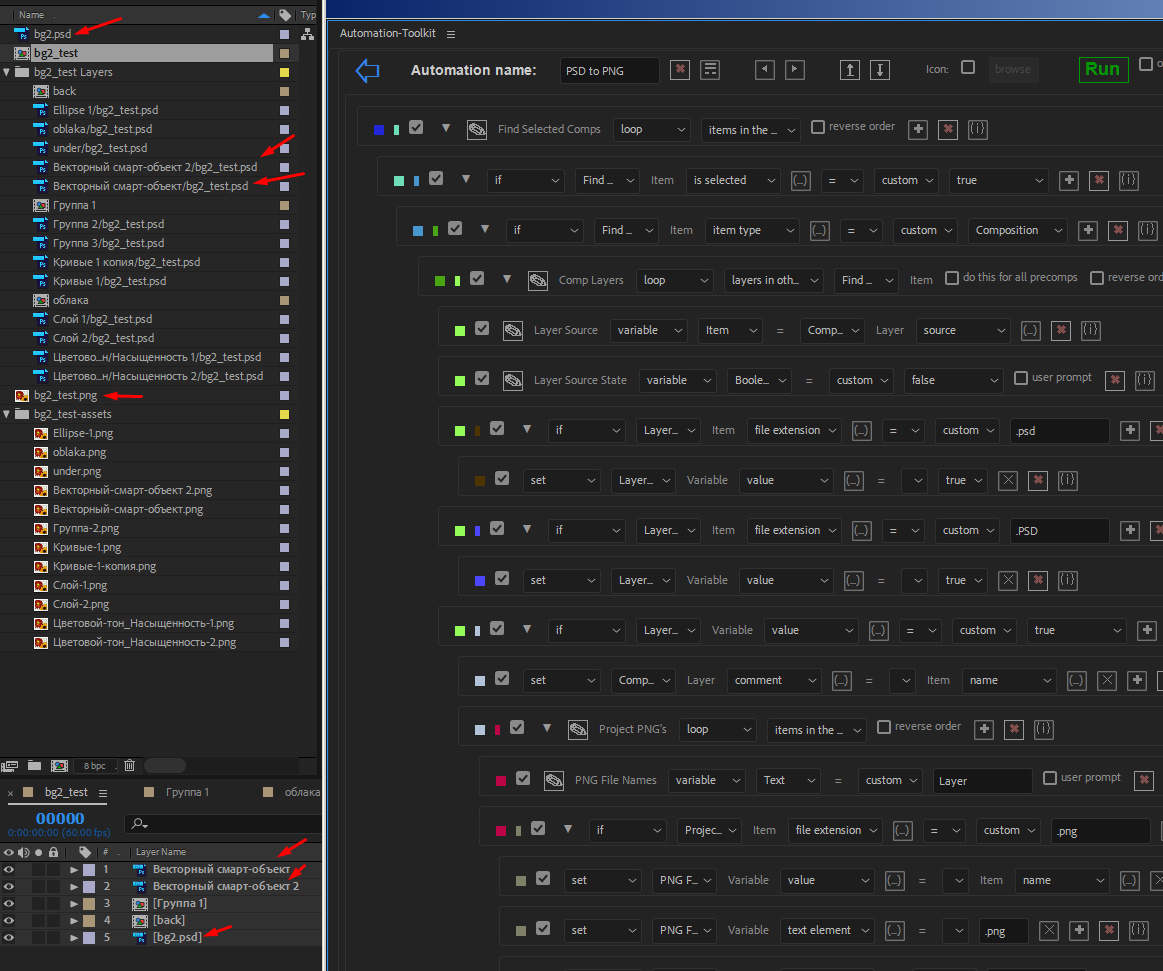This screenshot has width=1163, height=971.
Task: Toggle visibility of the [back] layer
Action: click(9, 921)
